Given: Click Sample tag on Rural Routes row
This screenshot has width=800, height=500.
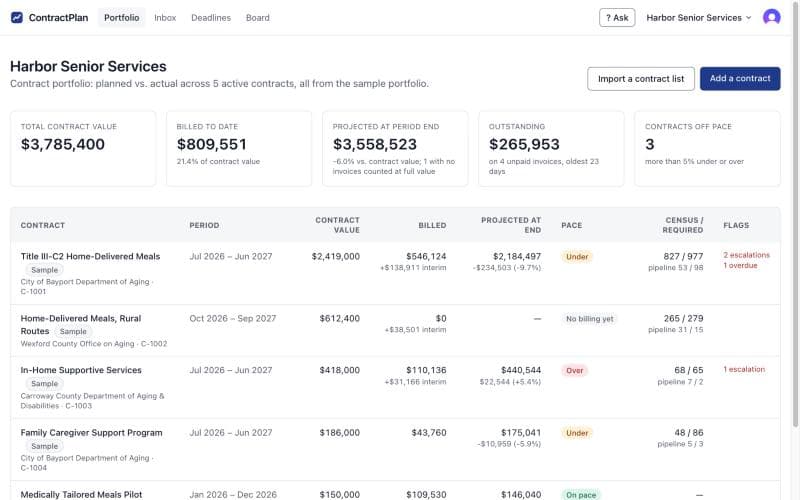Looking at the screenshot, I should click(73, 332).
